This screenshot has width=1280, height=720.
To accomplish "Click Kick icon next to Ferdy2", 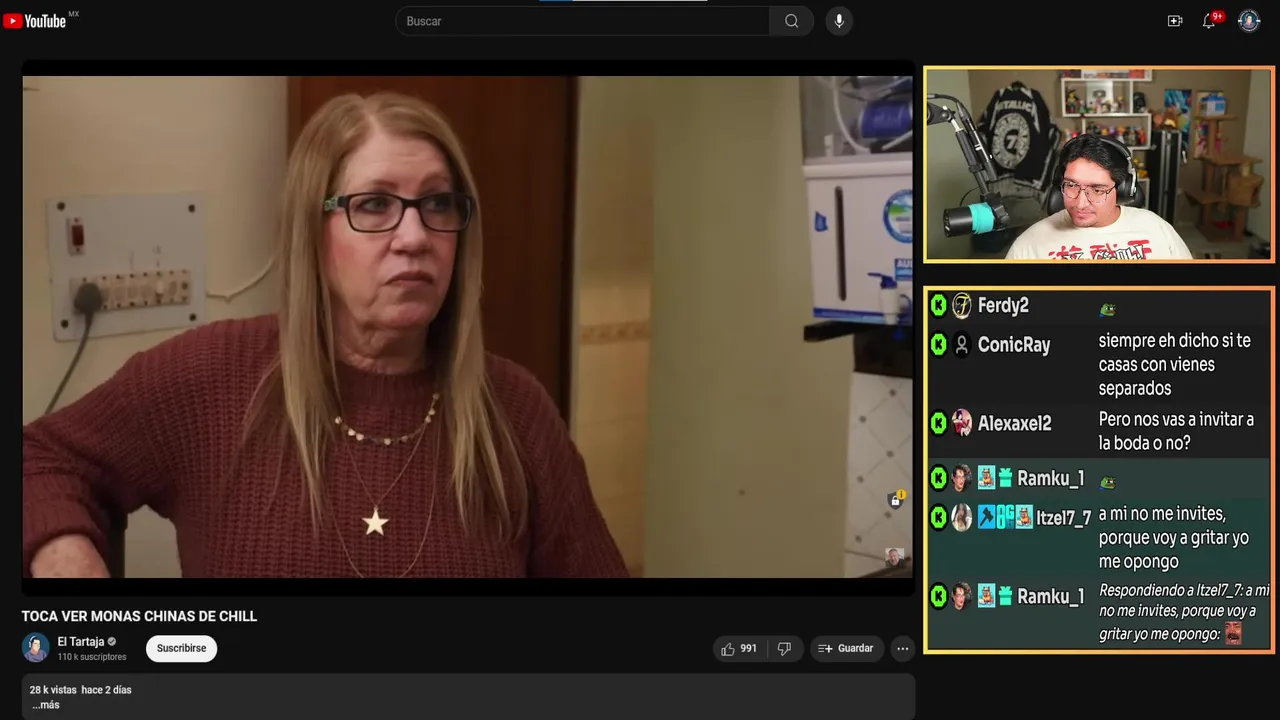I will [938, 306].
